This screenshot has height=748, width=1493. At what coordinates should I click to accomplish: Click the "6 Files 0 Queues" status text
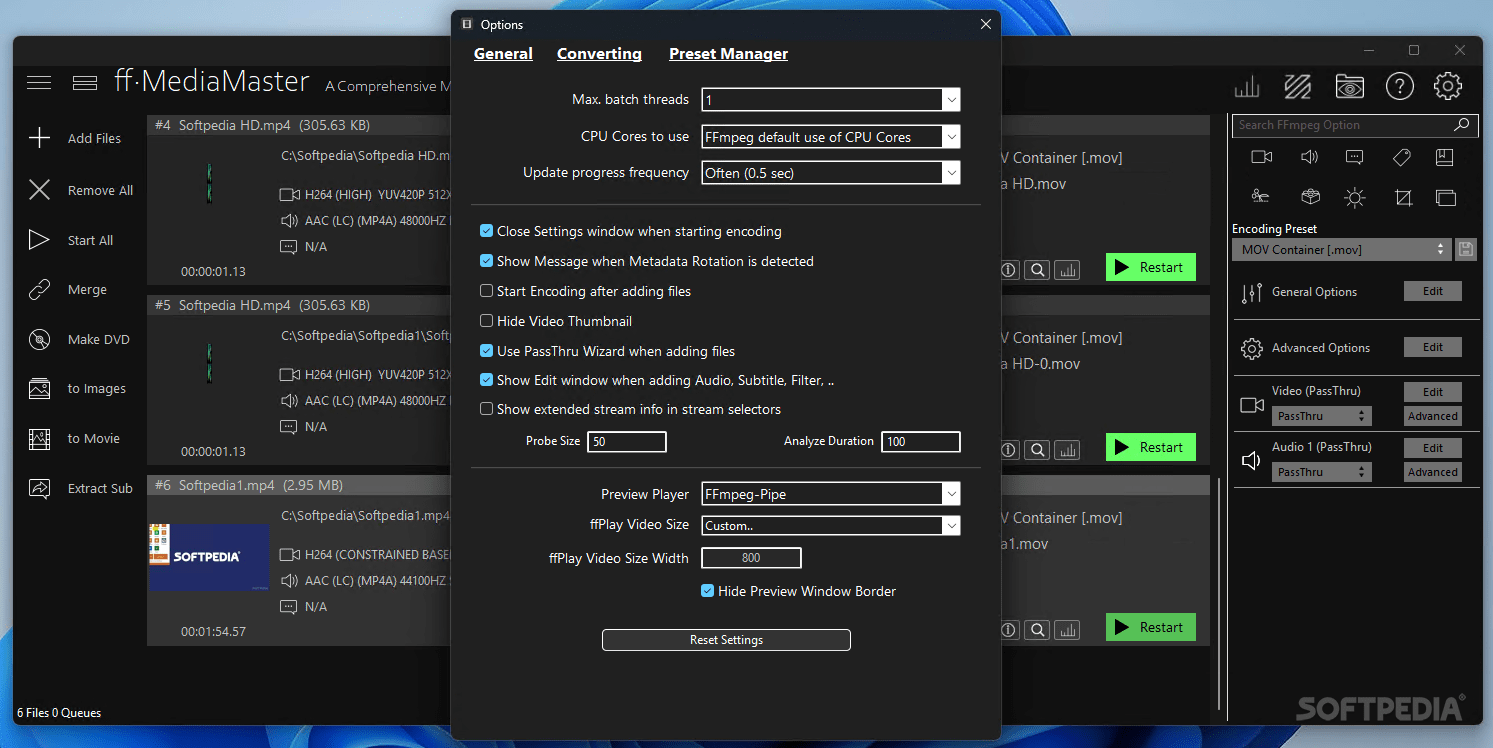point(59,713)
